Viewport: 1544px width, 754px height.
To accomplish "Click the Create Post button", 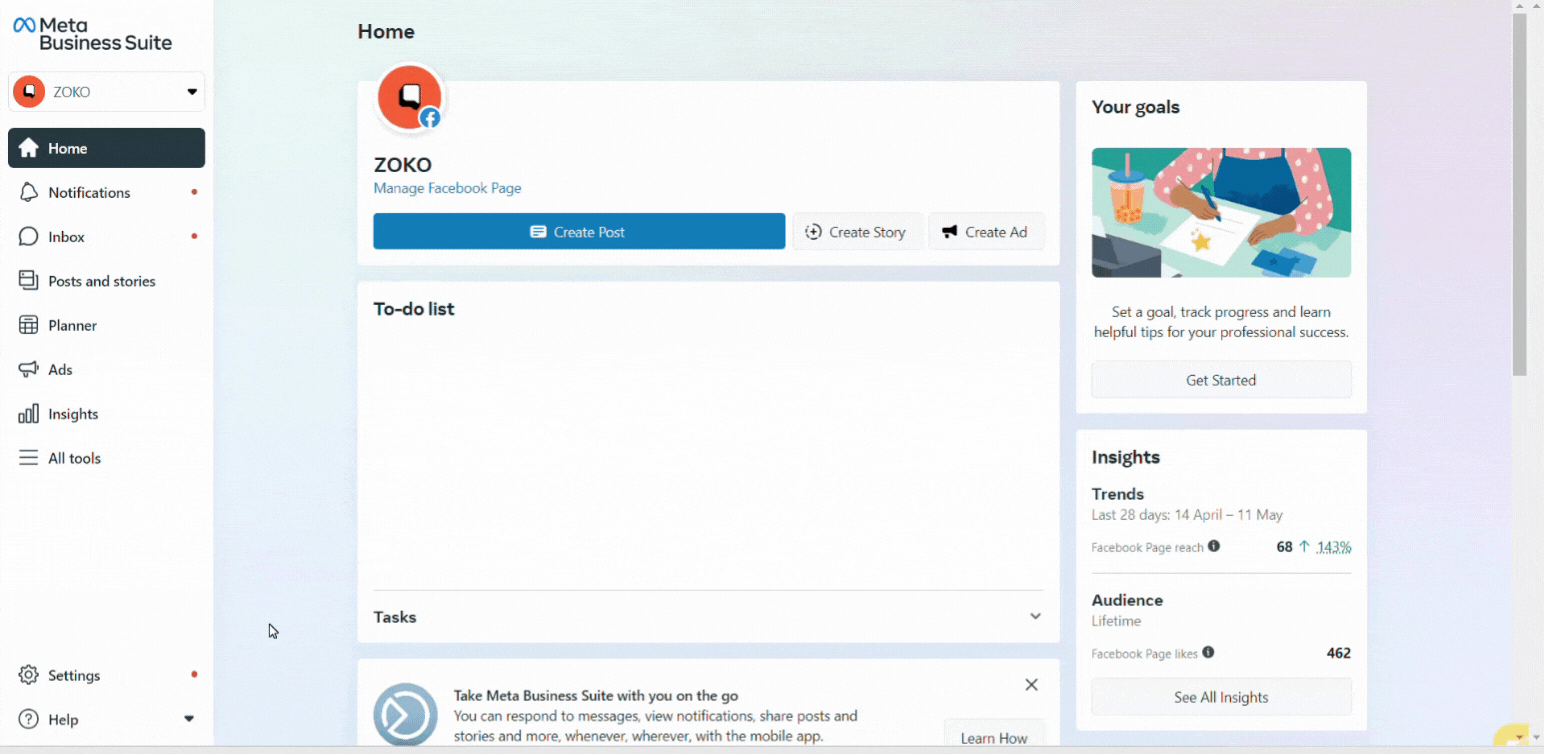I will point(579,231).
